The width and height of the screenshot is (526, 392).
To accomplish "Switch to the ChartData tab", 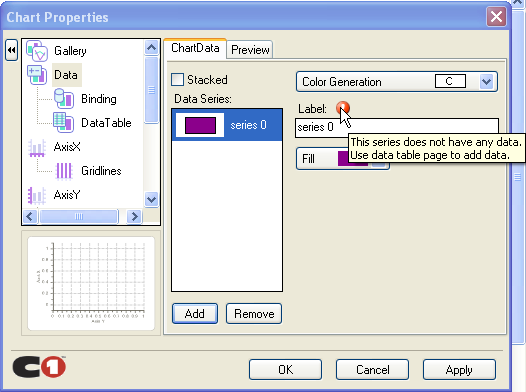I will tap(195, 48).
